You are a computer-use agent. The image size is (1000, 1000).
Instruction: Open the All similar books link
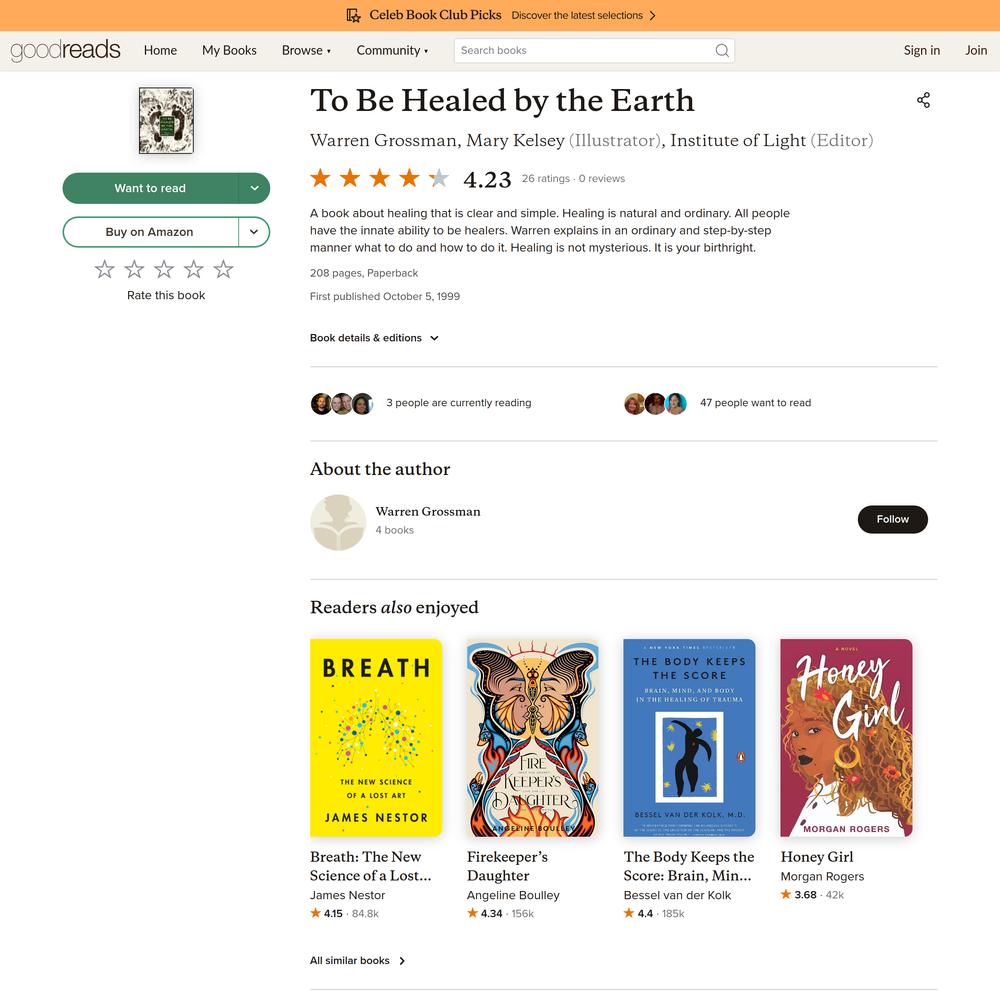coord(357,960)
